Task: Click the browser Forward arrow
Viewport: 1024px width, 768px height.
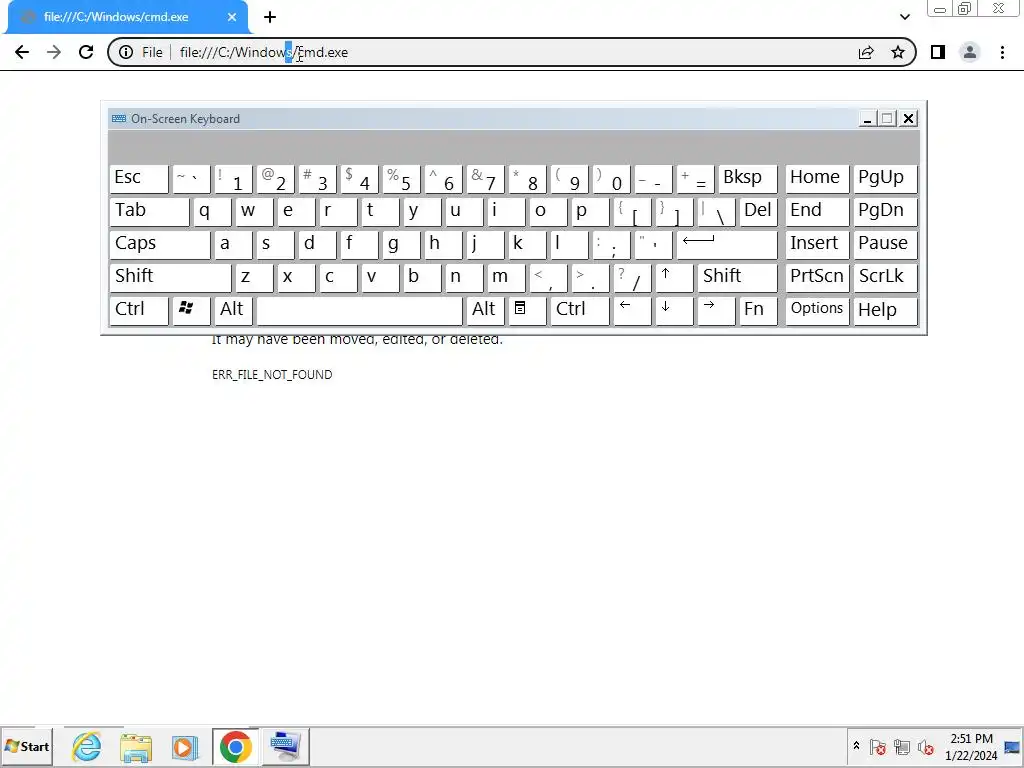Action: tap(54, 52)
